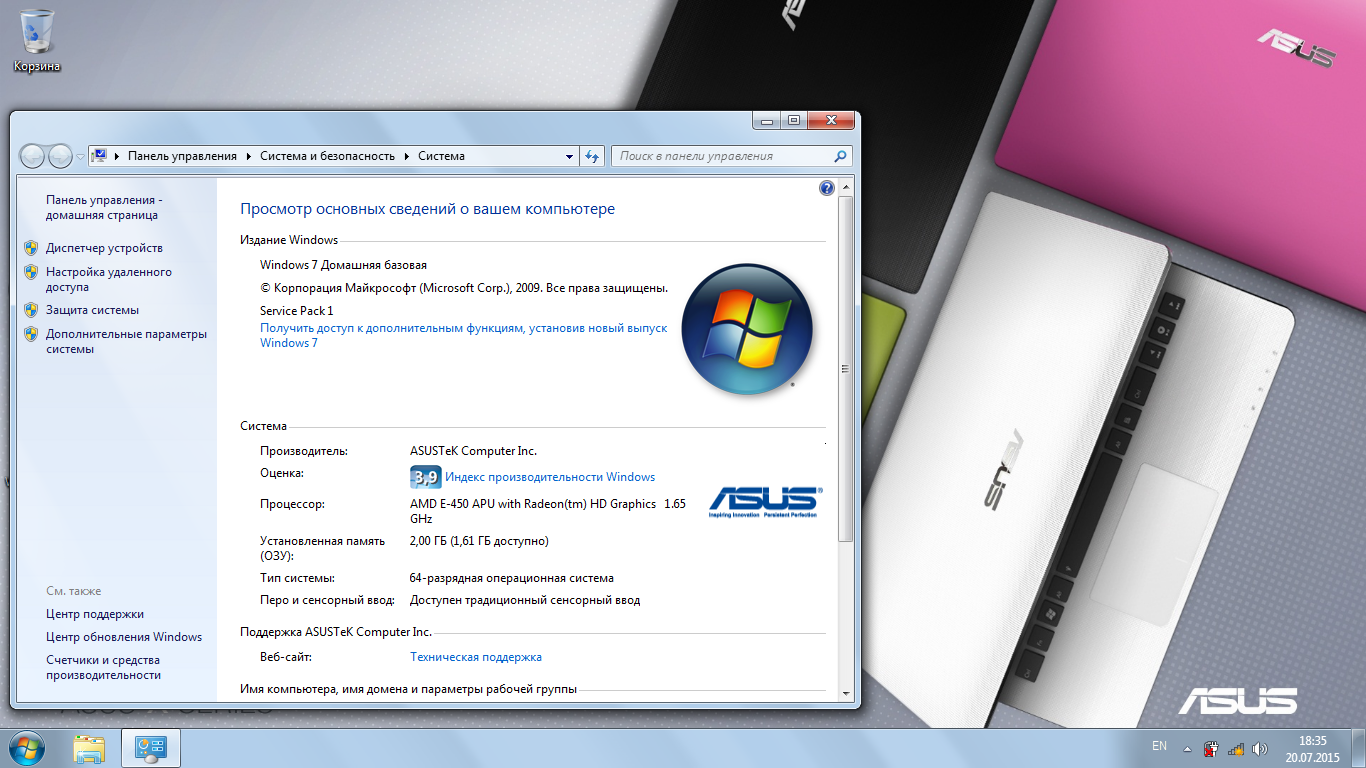The width and height of the screenshot is (1366, 768).
Task: Click the clock showing 18:35 20.07.2015
Action: pyautogui.click(x=1312, y=748)
